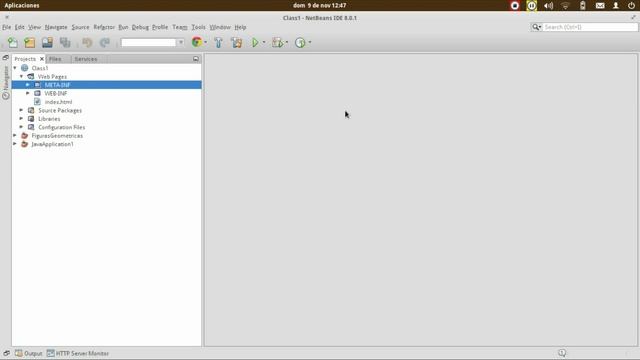Click the New File toolbar icon
The image size is (640, 360).
coord(13,42)
